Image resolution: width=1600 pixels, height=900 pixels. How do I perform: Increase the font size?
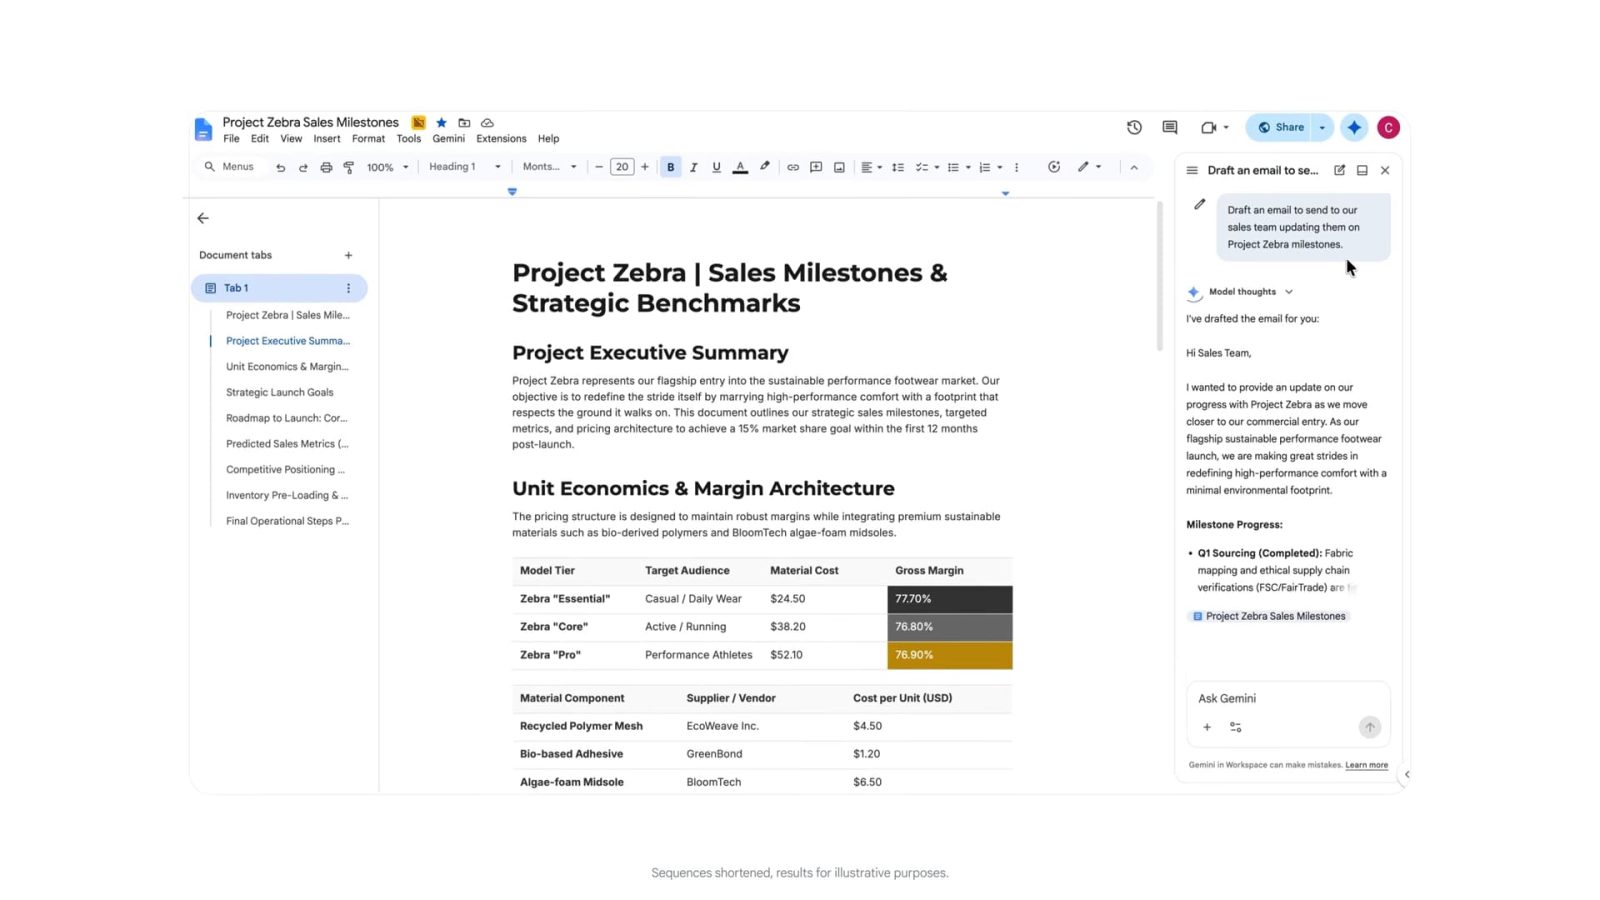645,167
